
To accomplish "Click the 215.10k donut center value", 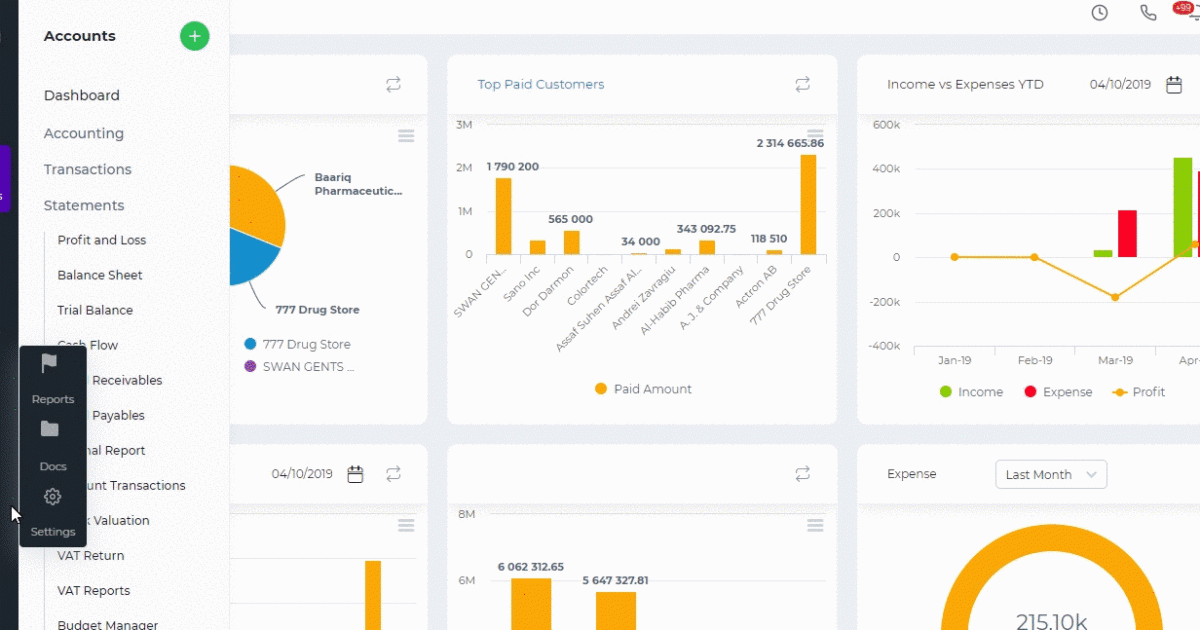I will click(x=1051, y=621).
